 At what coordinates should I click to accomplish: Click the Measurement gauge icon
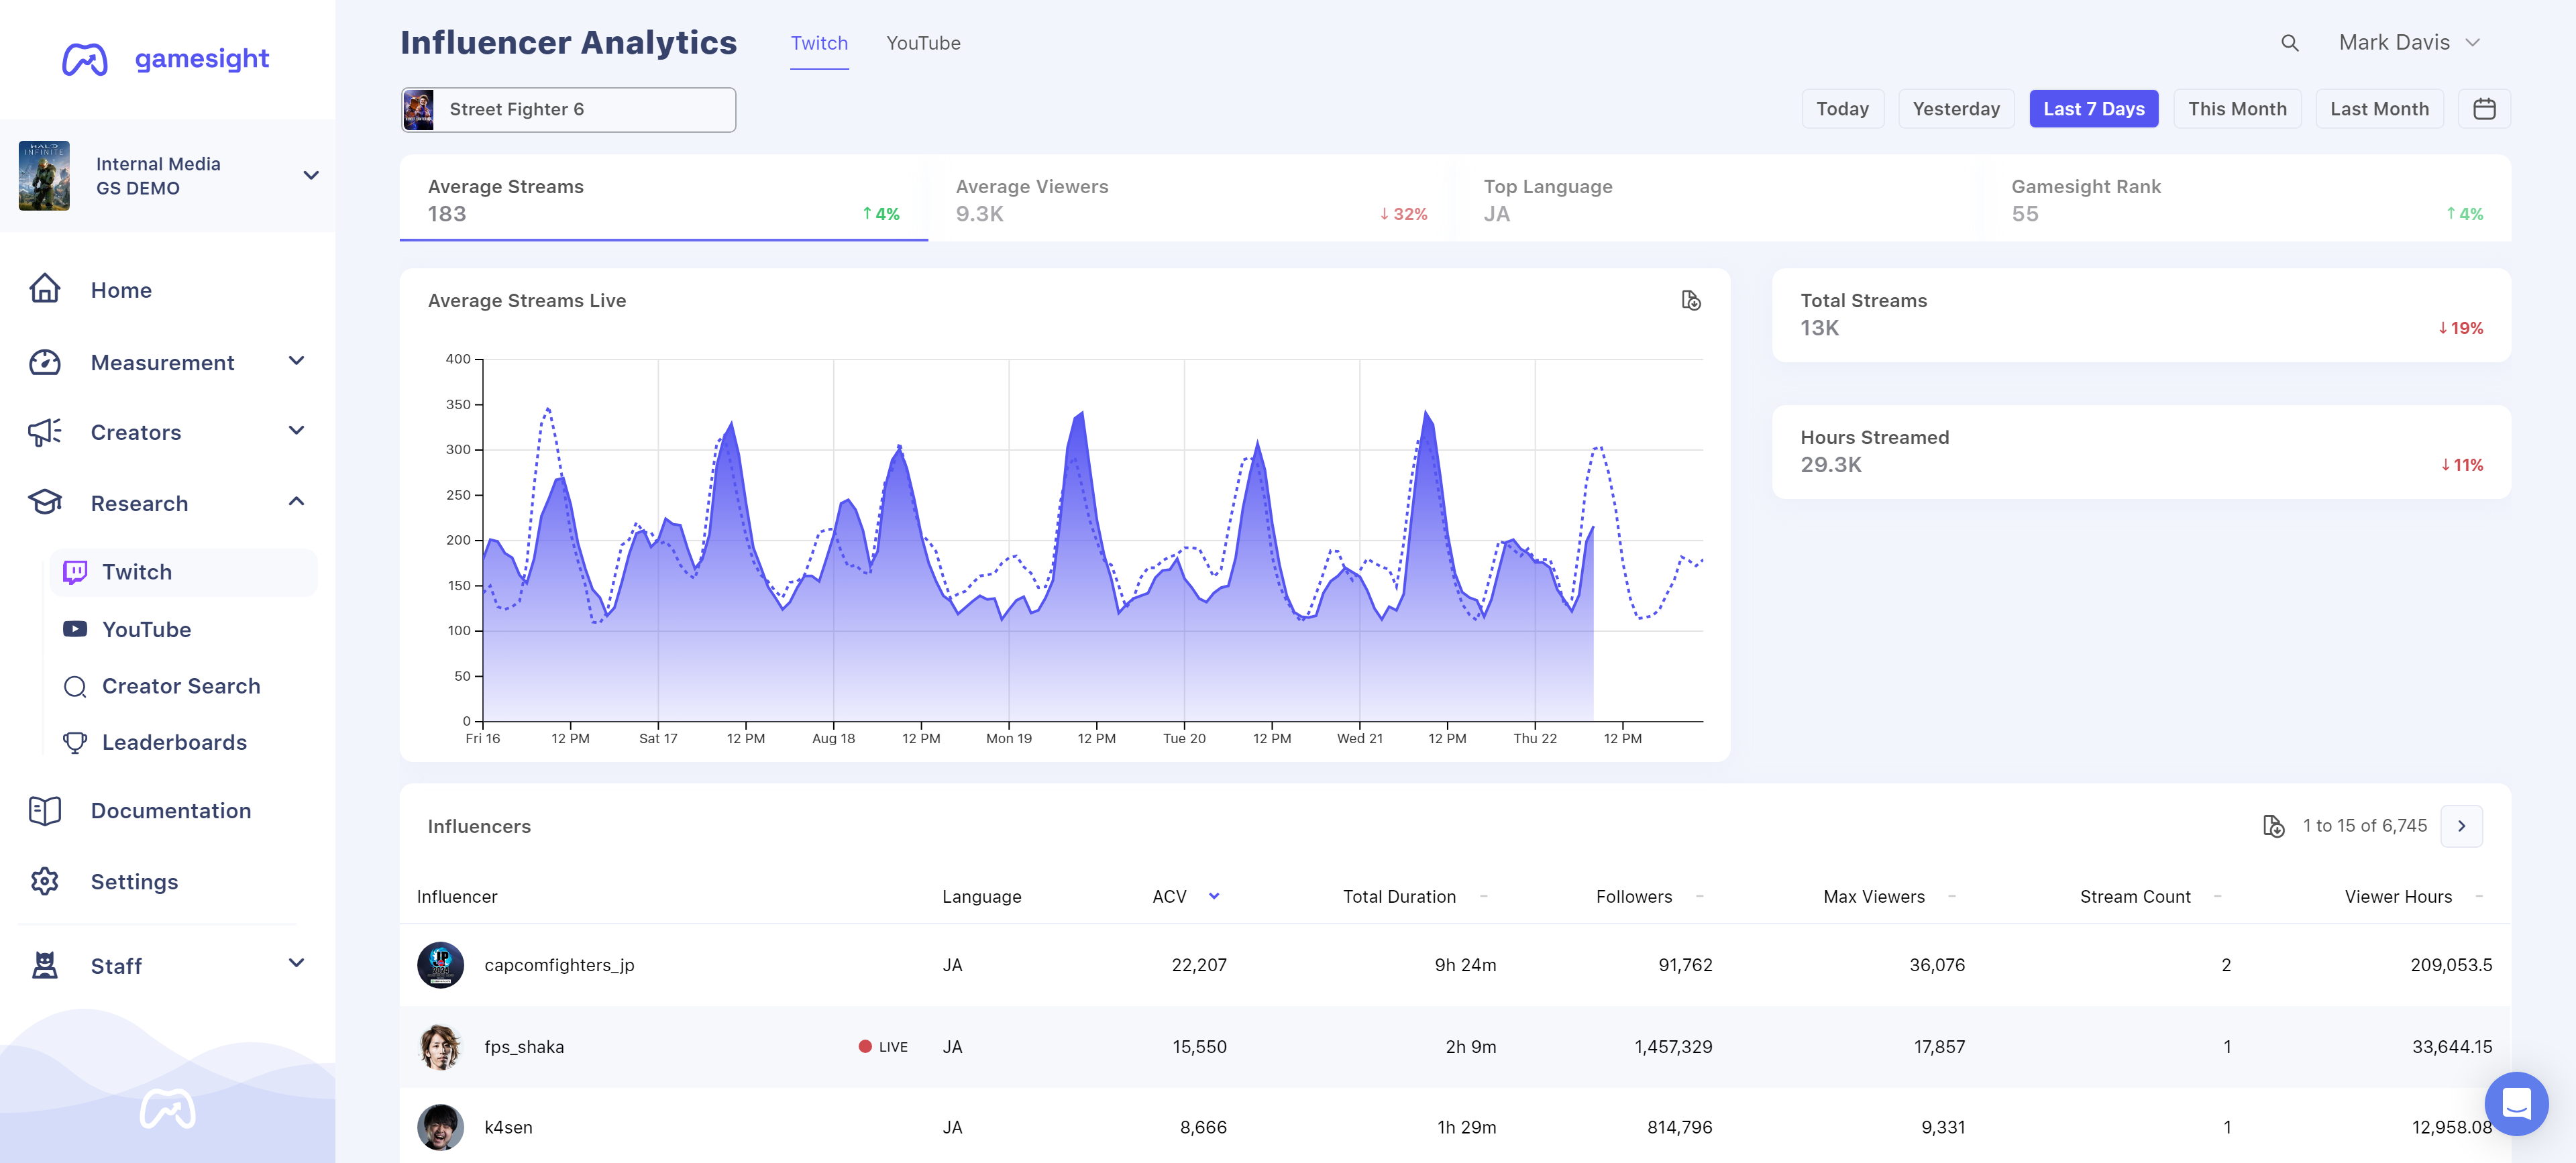point(45,362)
